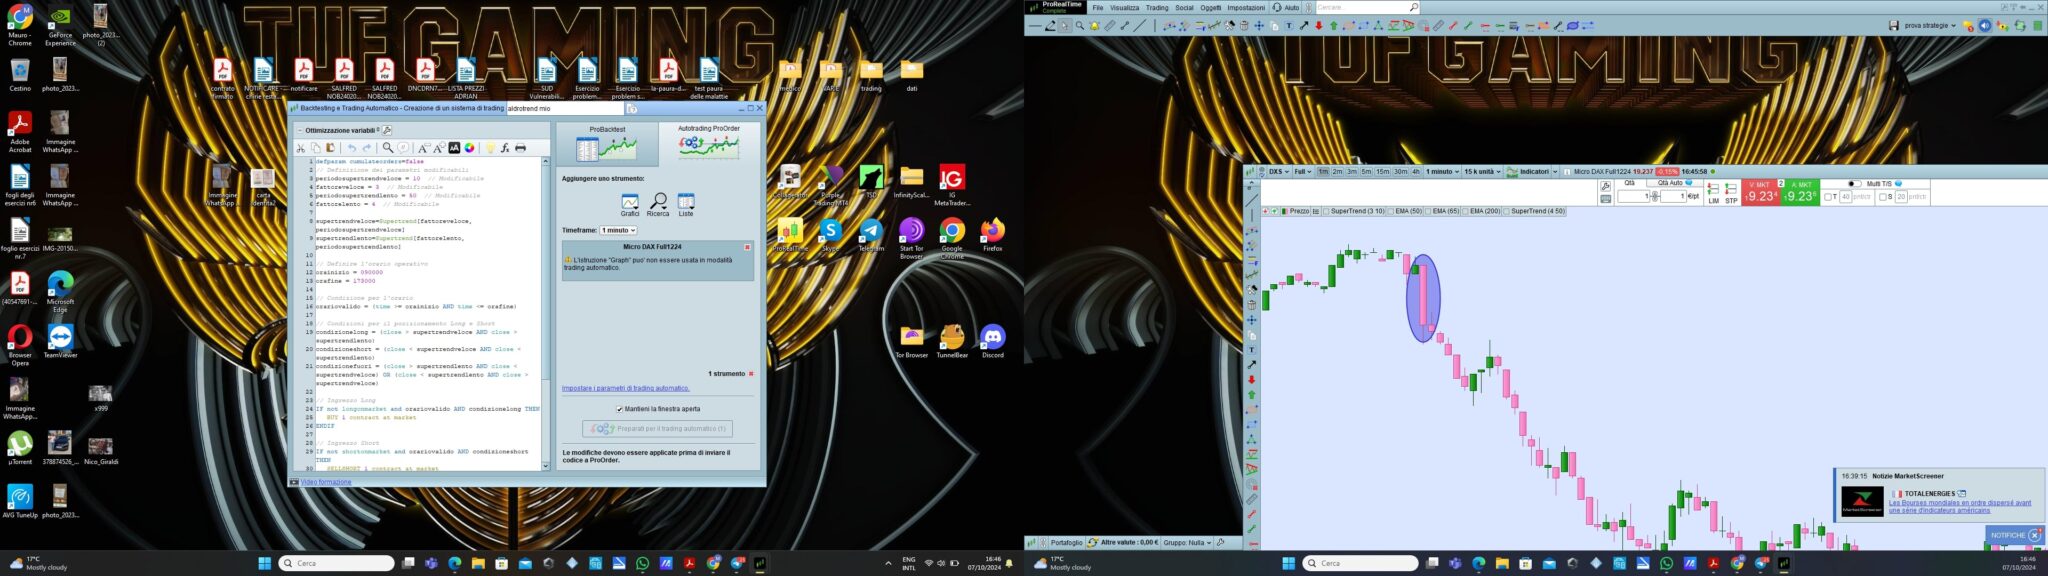Toggle the SuperTrend (3 10) checkbox
The width and height of the screenshot is (2048, 576).
coord(1326,211)
